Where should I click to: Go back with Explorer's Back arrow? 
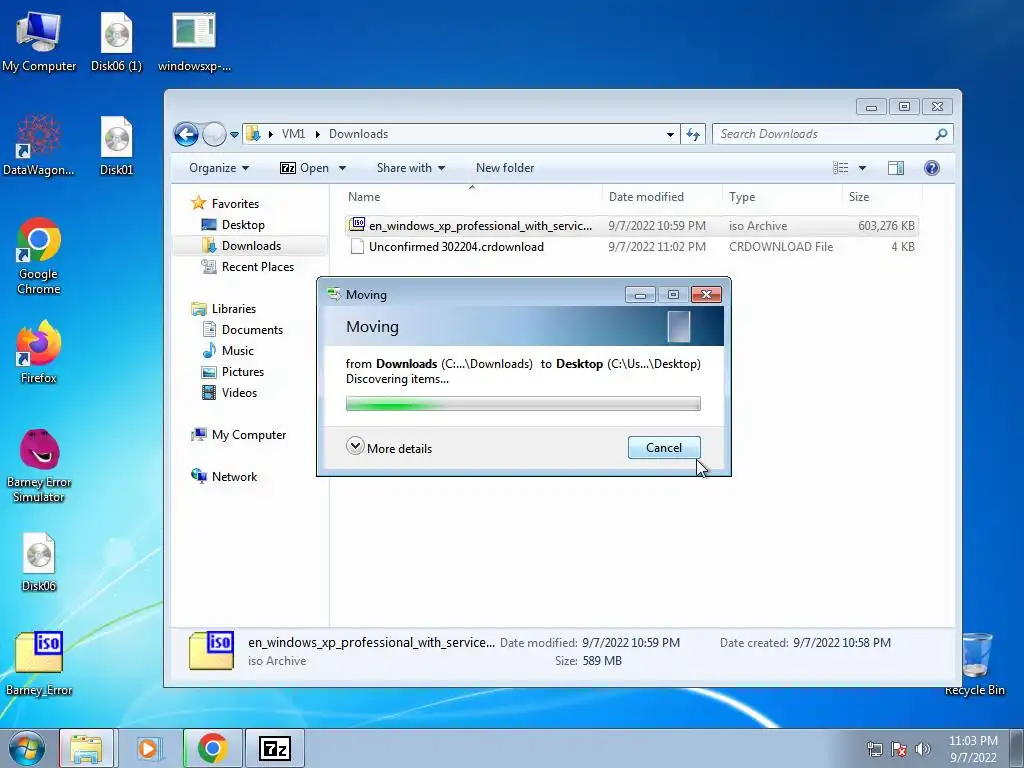[186, 135]
